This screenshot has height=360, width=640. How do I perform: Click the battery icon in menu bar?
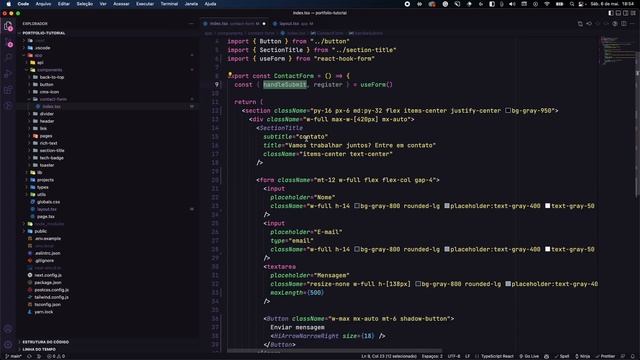coord(560,4)
